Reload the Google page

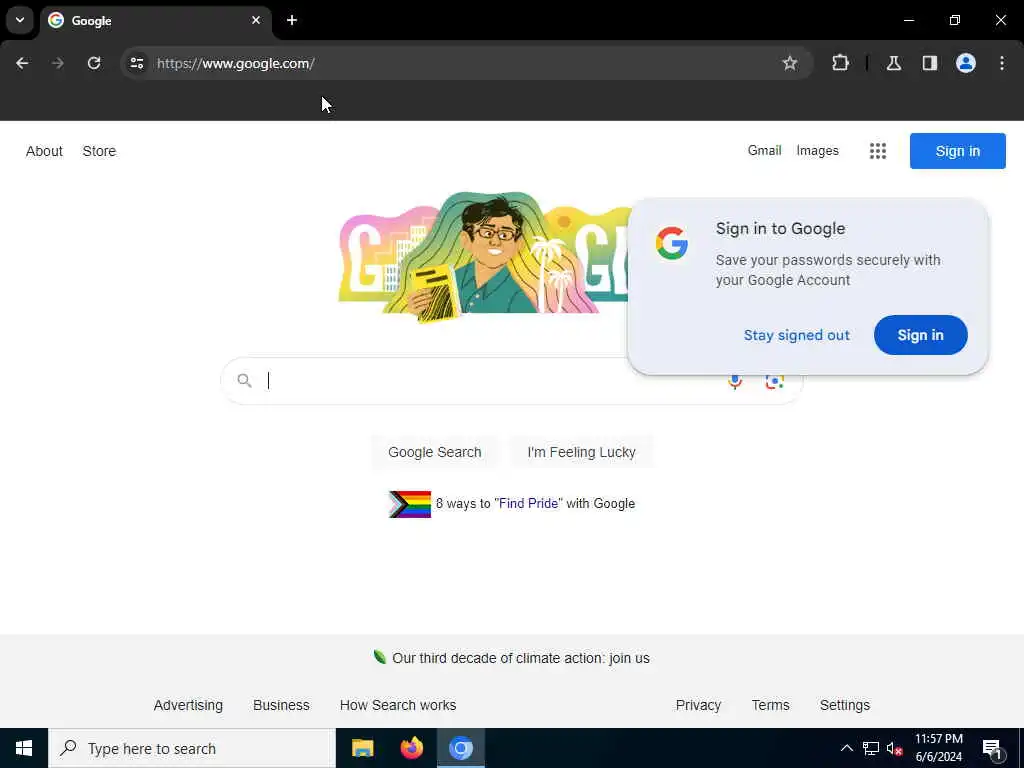coord(94,63)
